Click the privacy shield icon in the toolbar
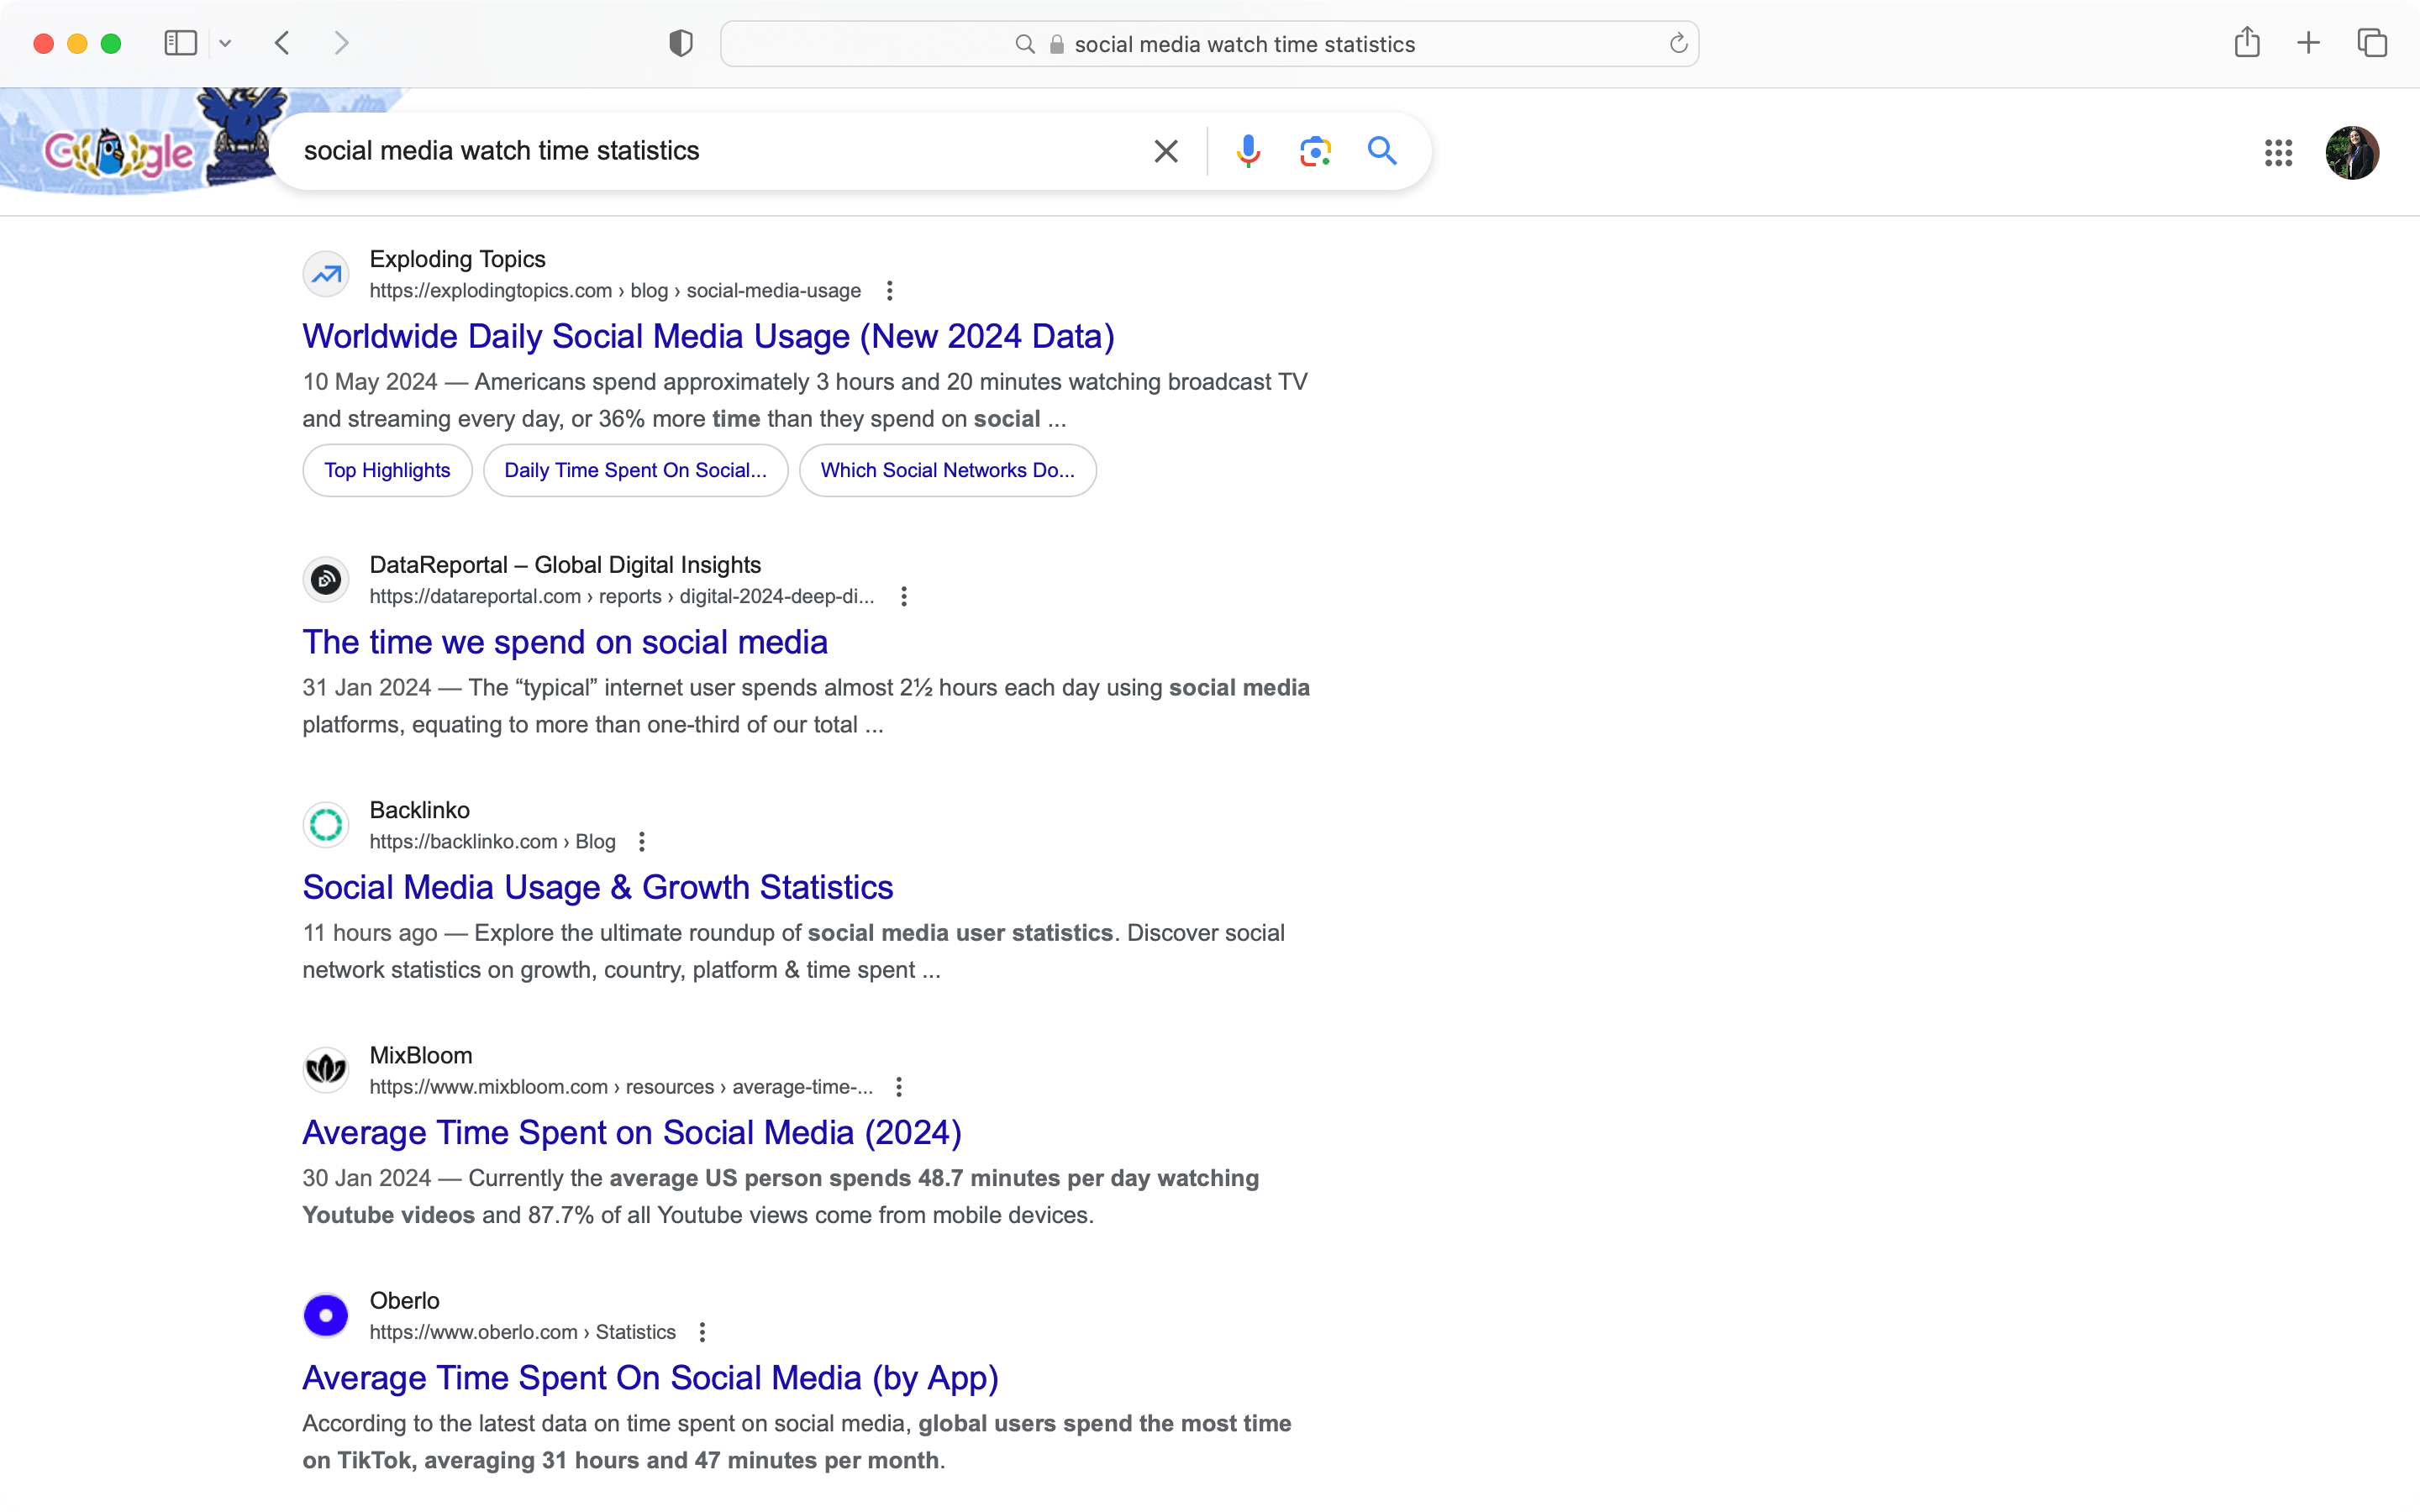Viewport: 2420px width, 1512px height. click(x=679, y=43)
